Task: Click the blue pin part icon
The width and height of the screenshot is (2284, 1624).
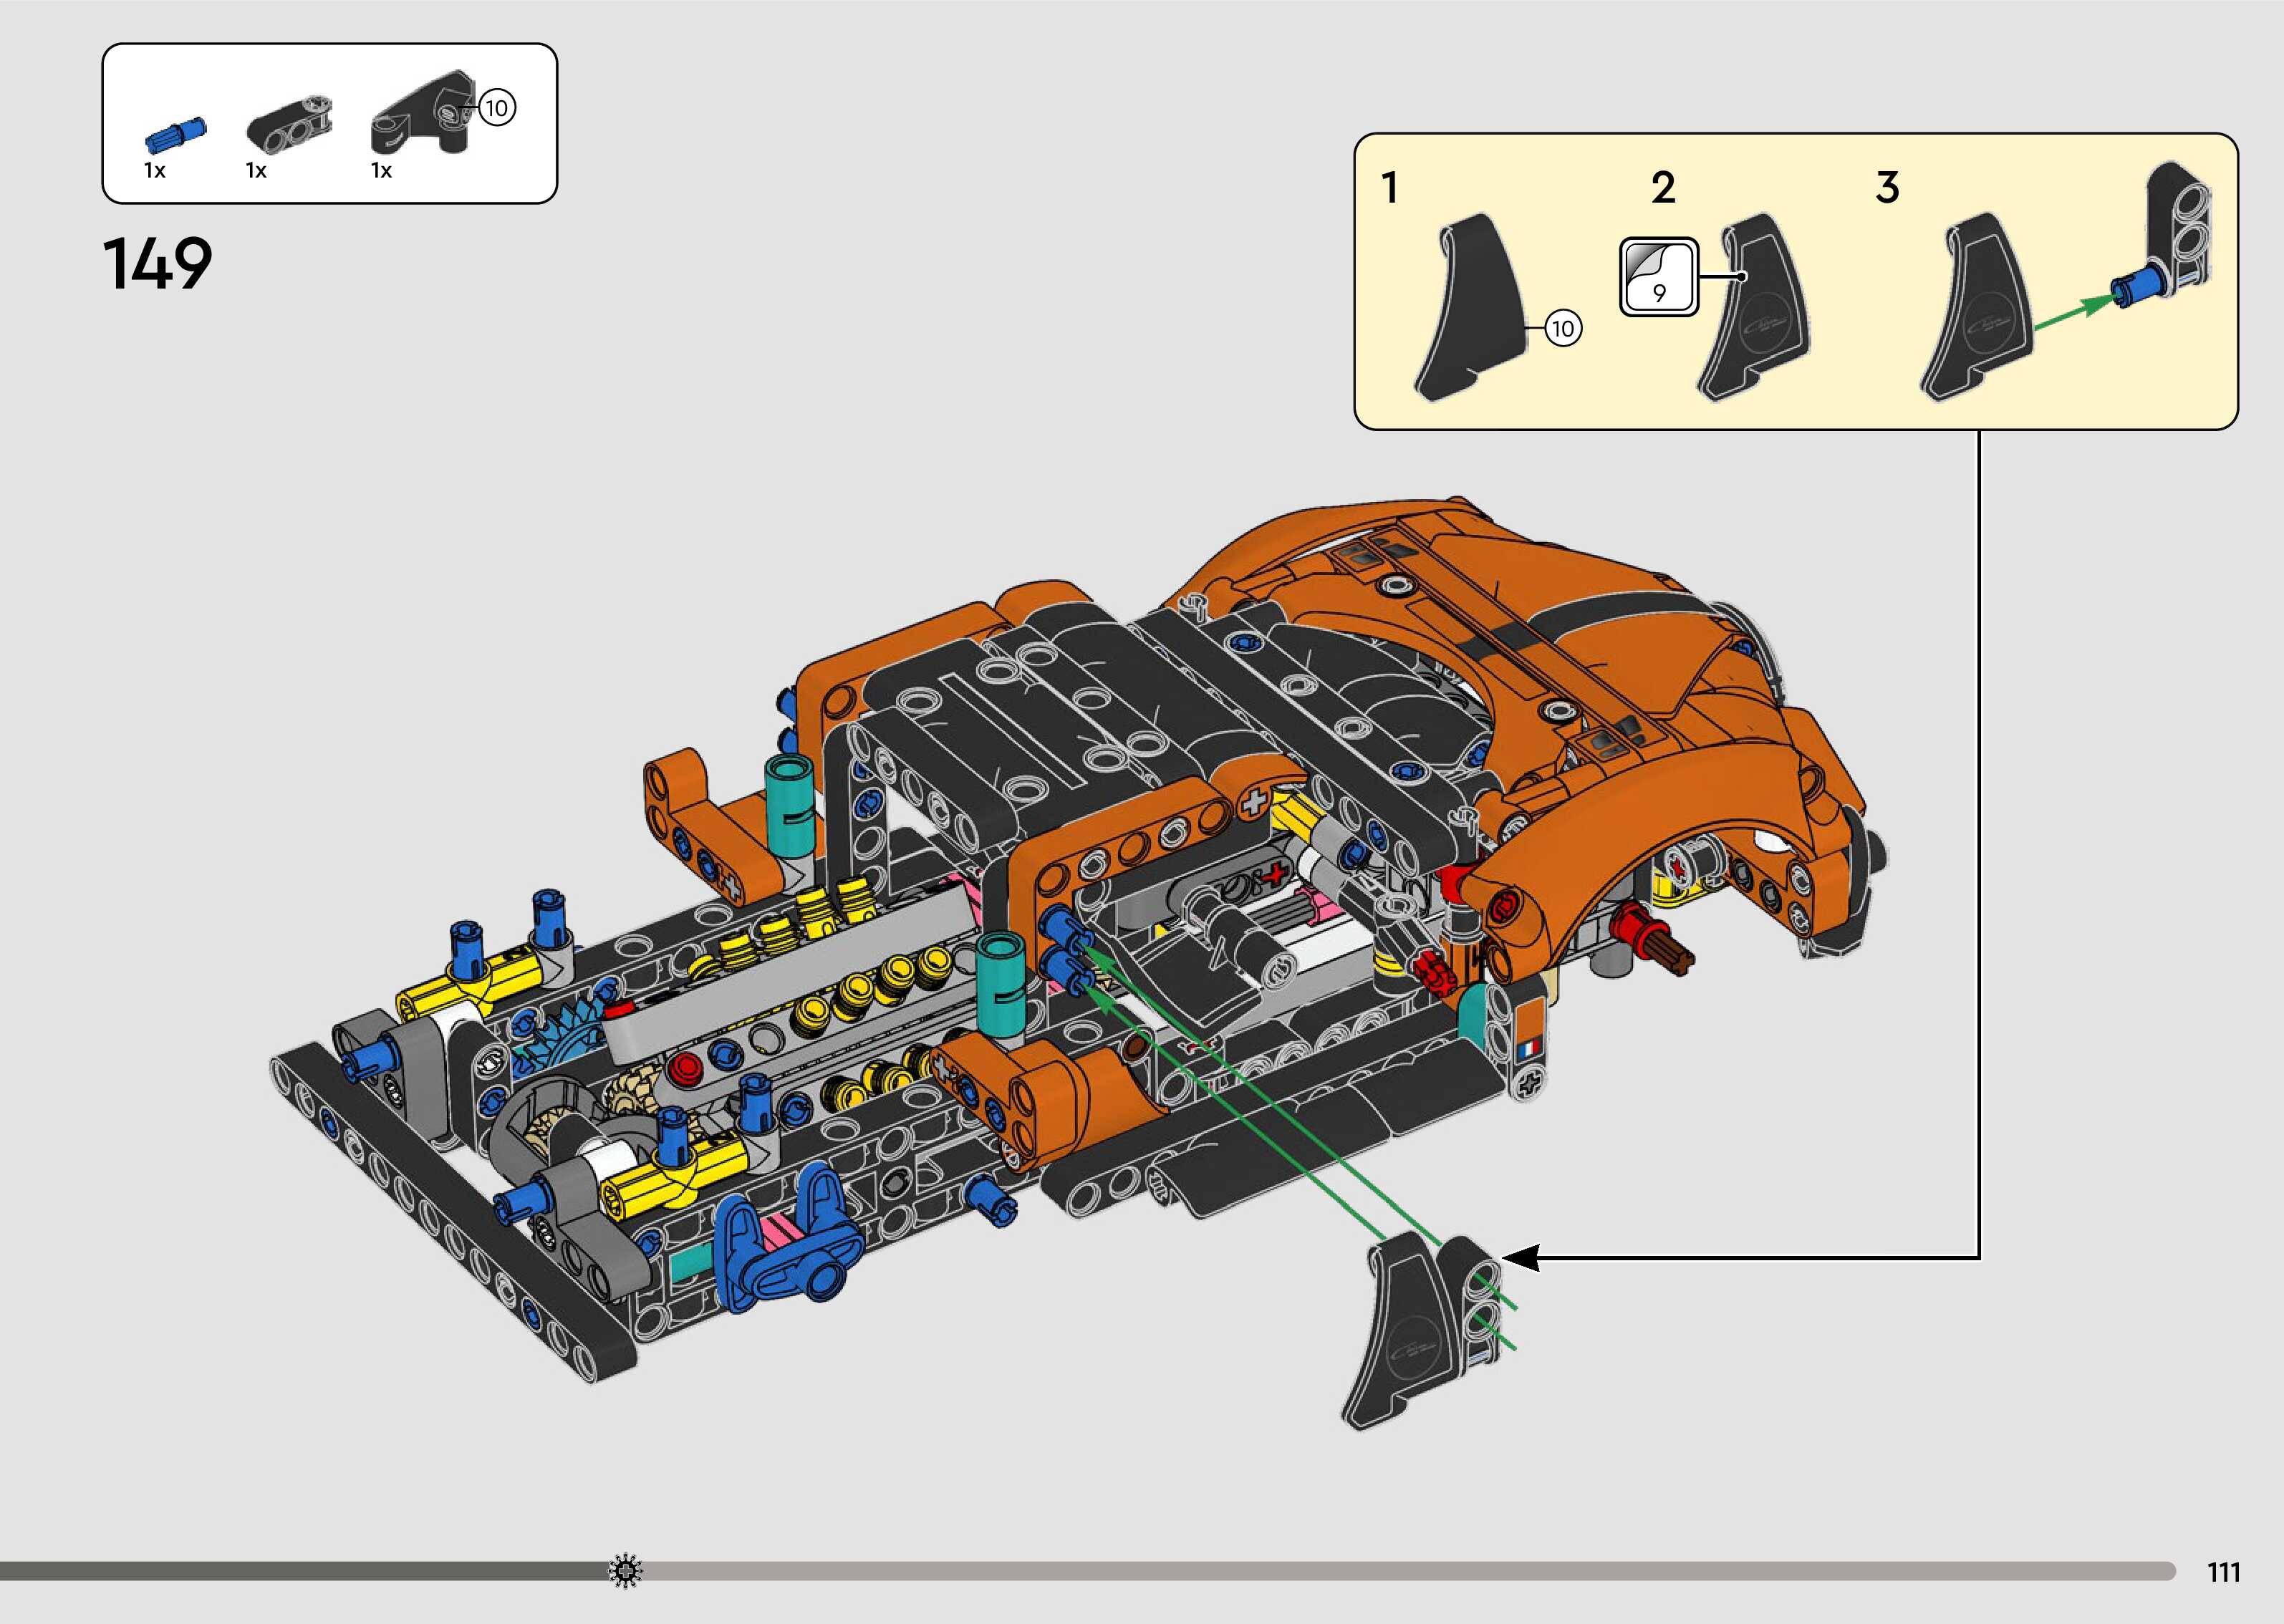Action: 176,135
